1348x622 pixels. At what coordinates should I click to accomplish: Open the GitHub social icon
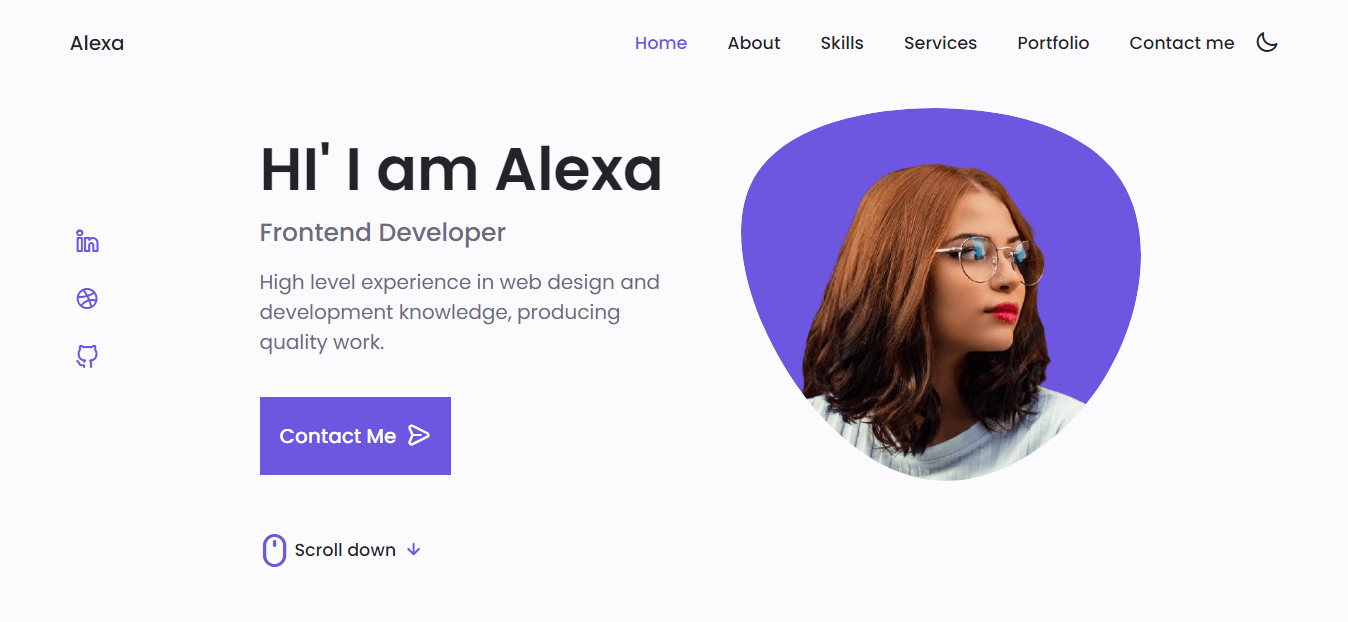coord(87,356)
